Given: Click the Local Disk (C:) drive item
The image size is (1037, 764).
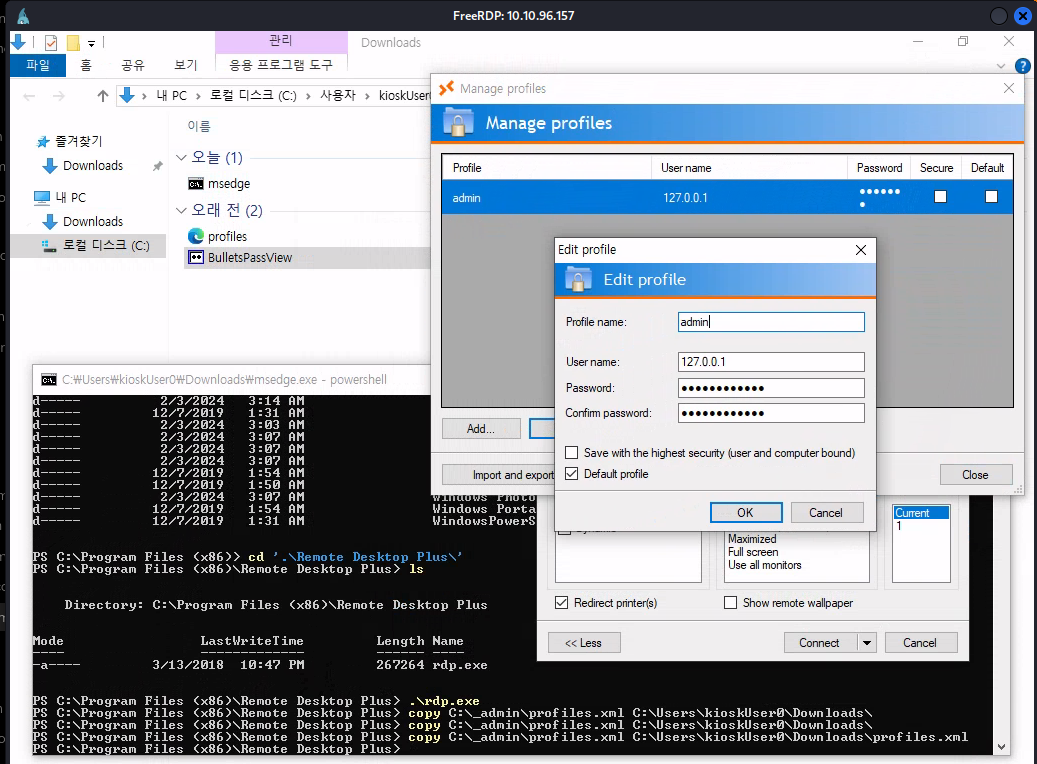Looking at the screenshot, I should tap(105, 245).
